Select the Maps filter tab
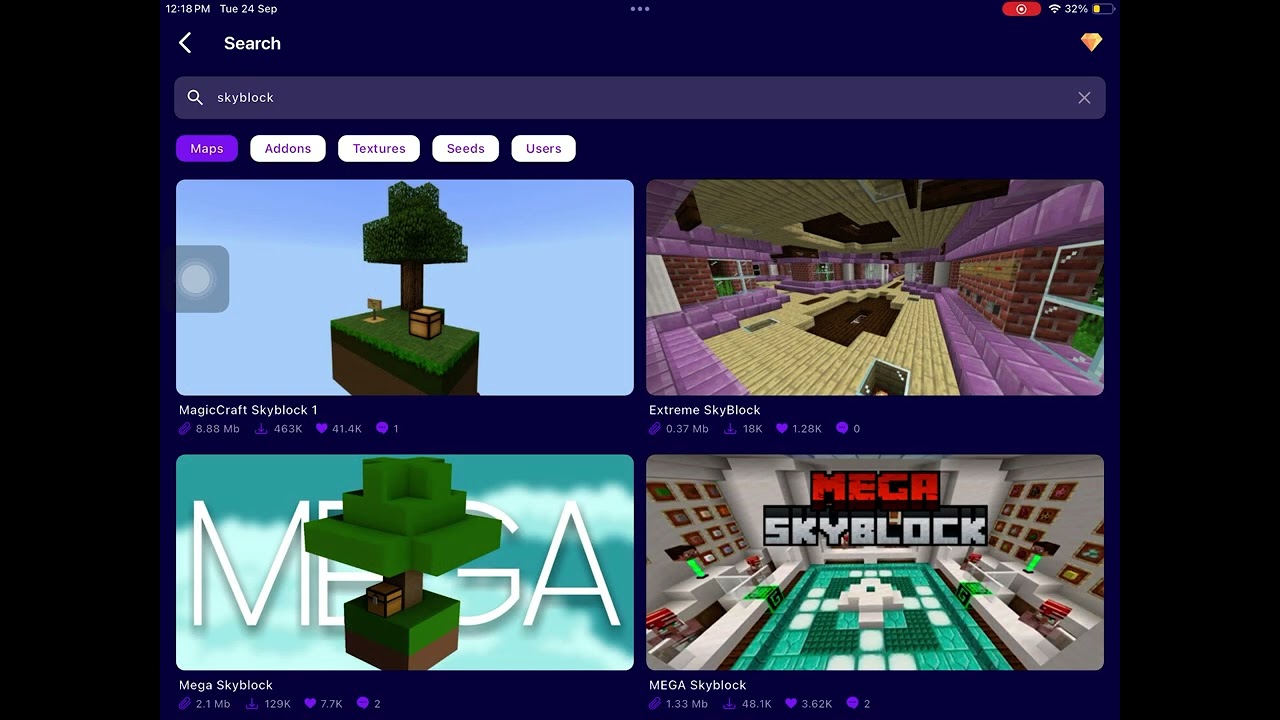The height and width of the screenshot is (720, 1280). point(207,148)
